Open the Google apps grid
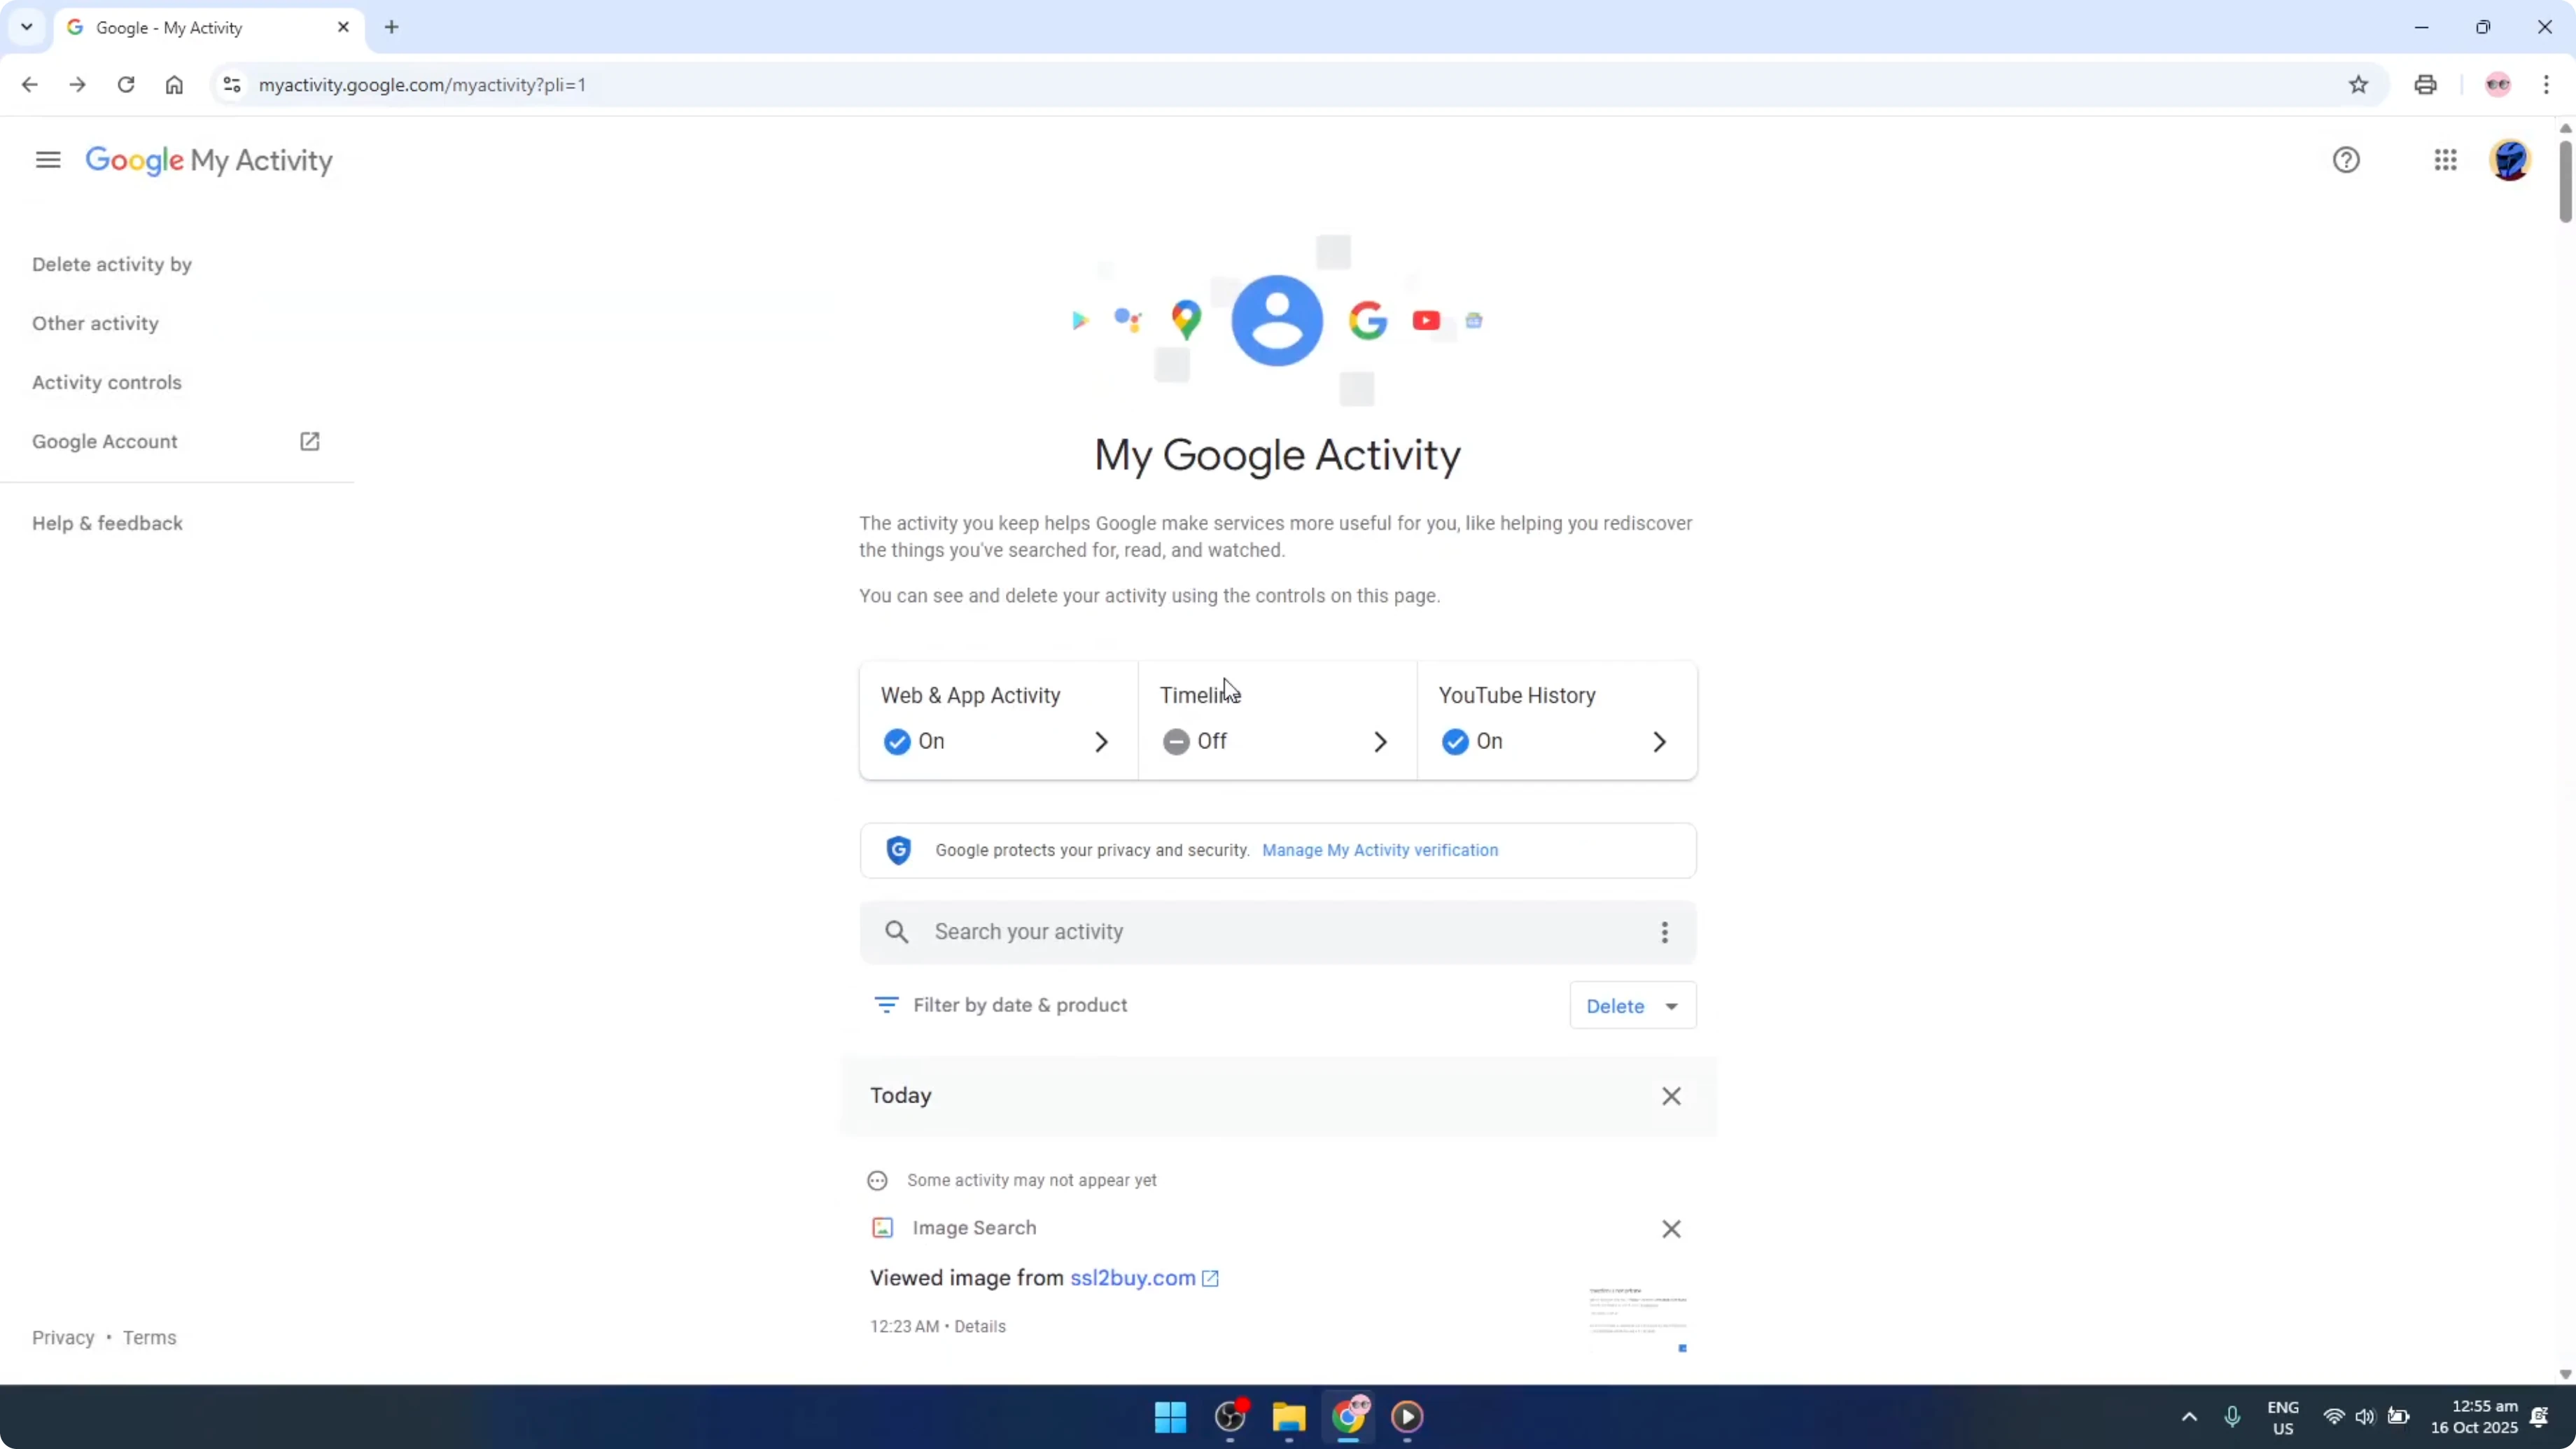 (2444, 160)
